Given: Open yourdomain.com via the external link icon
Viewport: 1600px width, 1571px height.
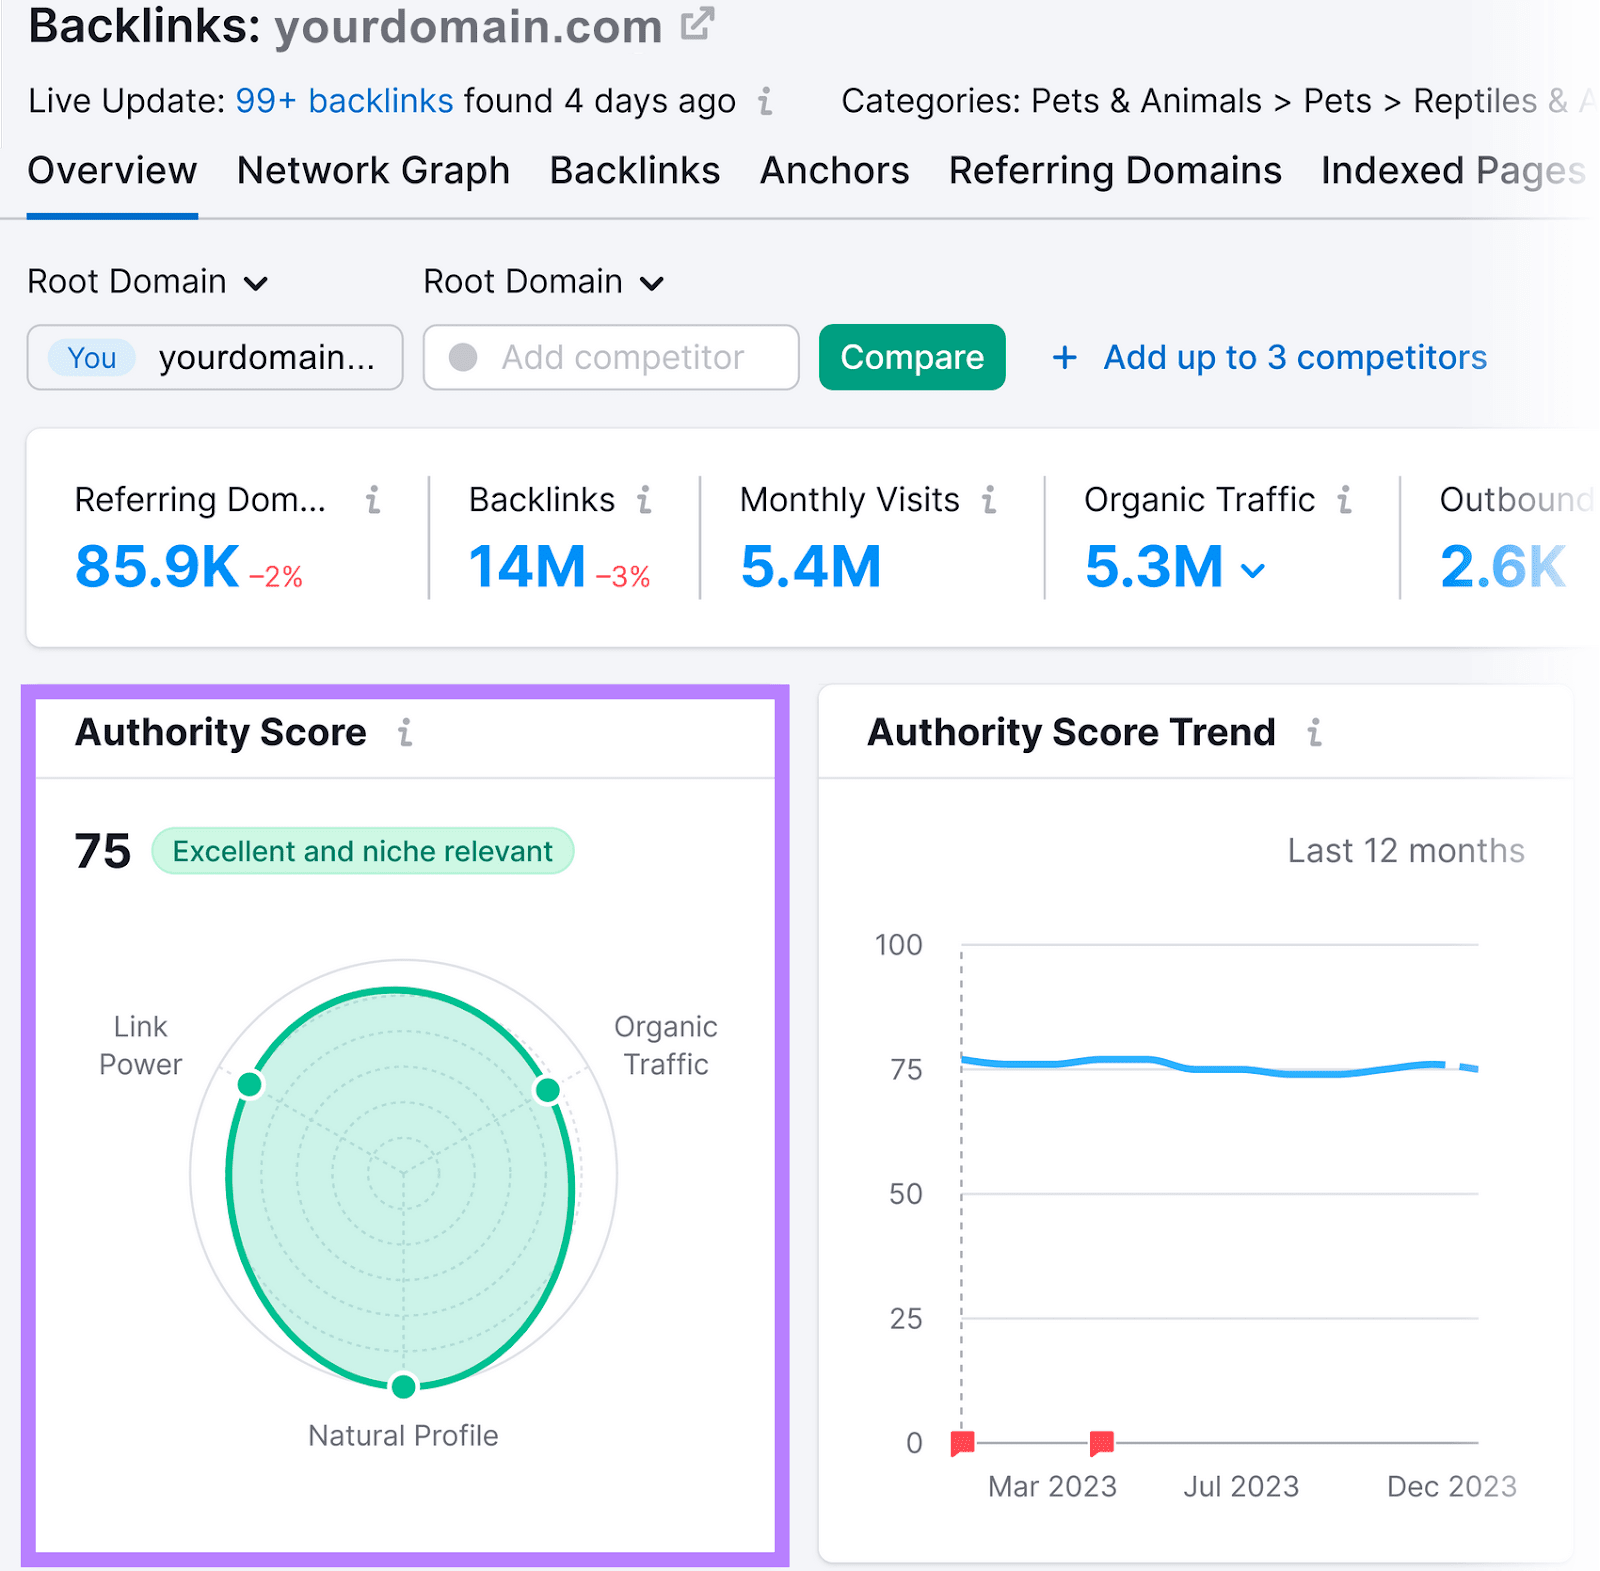Looking at the screenshot, I should tap(697, 24).
